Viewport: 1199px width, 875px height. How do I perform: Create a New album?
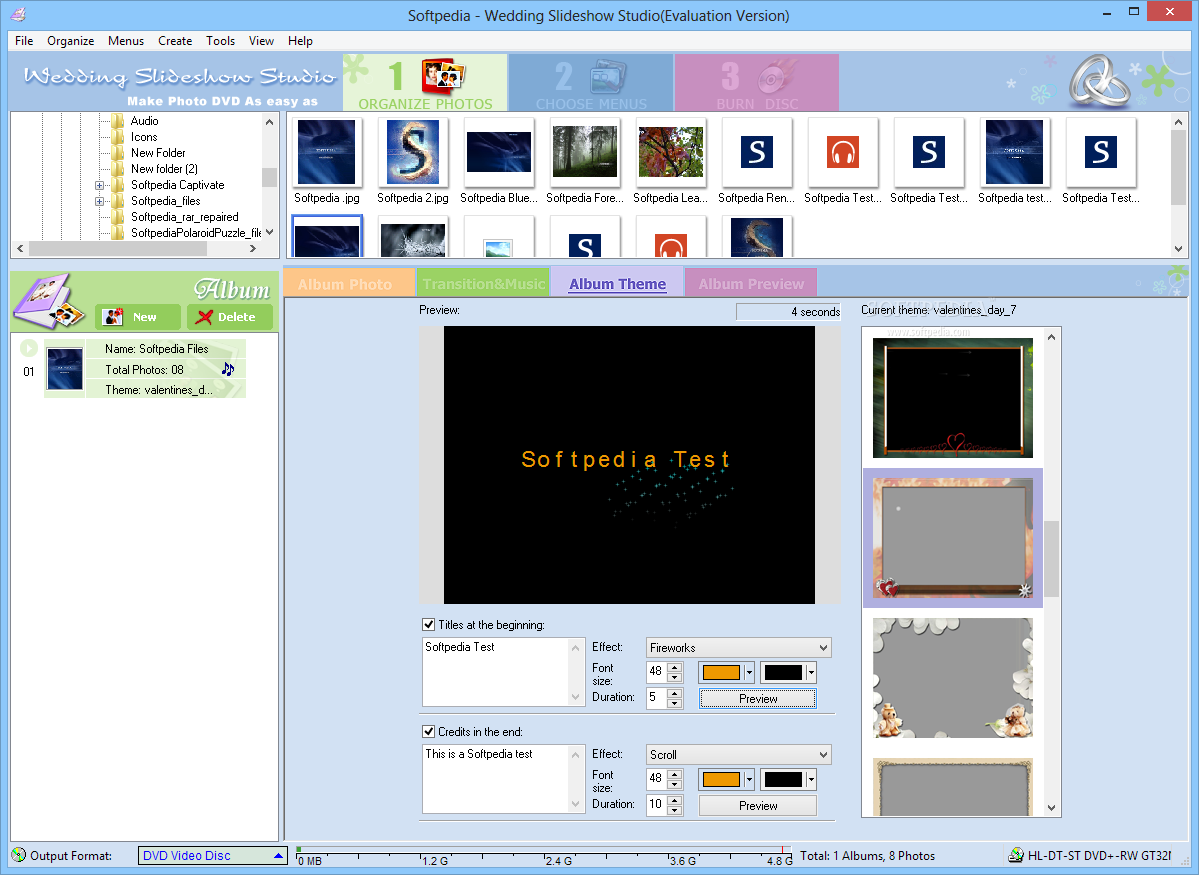(138, 317)
